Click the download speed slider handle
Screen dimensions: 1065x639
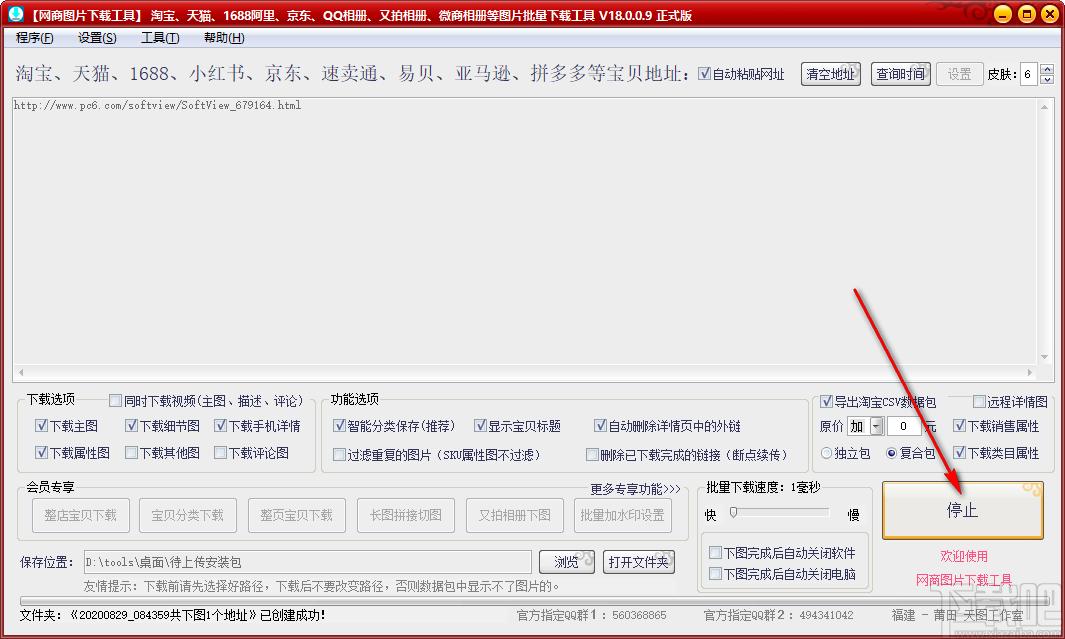click(733, 512)
